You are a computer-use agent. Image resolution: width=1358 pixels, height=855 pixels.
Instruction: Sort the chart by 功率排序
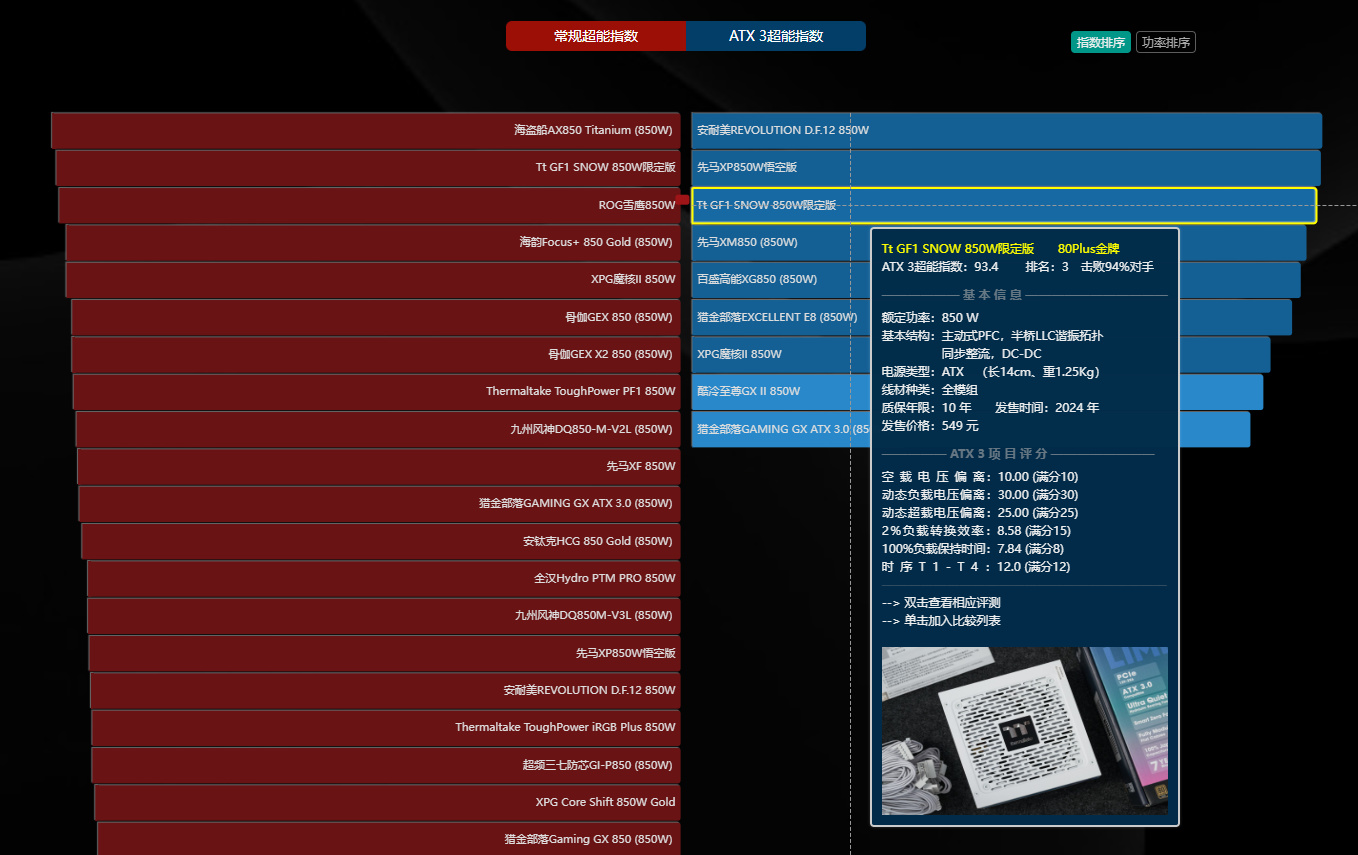1166,42
